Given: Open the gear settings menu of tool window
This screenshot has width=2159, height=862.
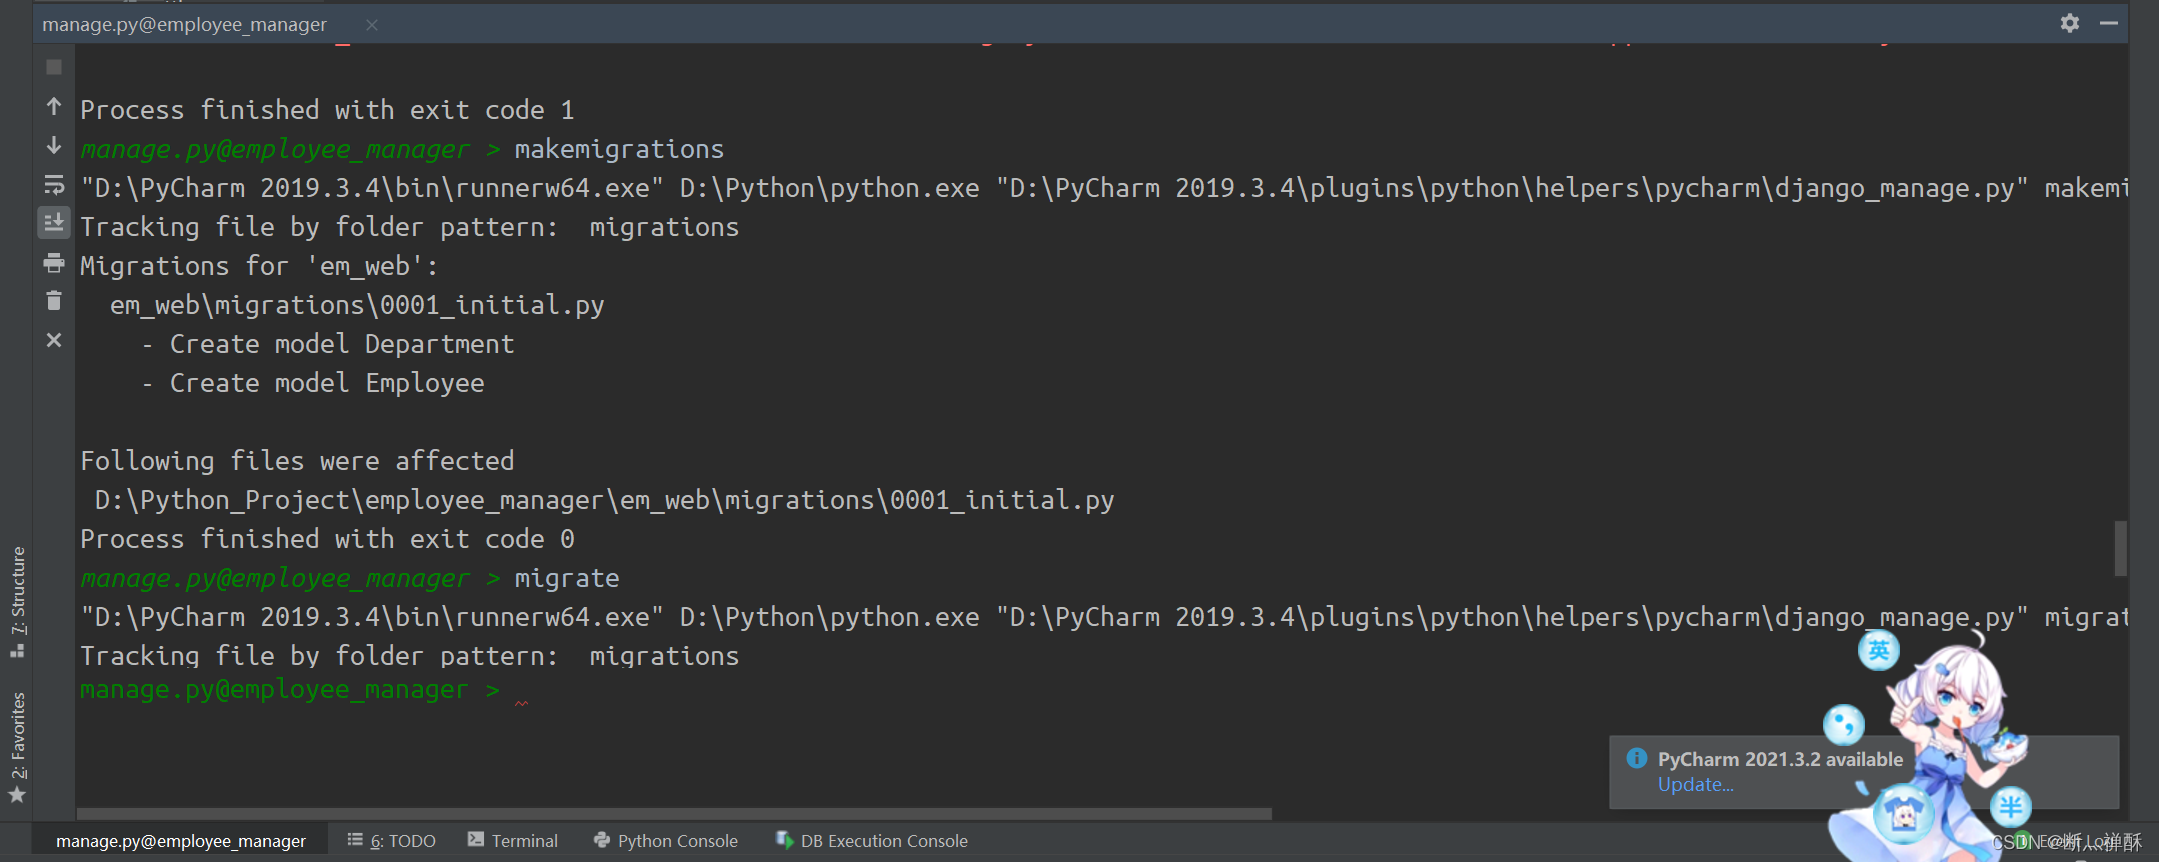Looking at the screenshot, I should (2070, 23).
